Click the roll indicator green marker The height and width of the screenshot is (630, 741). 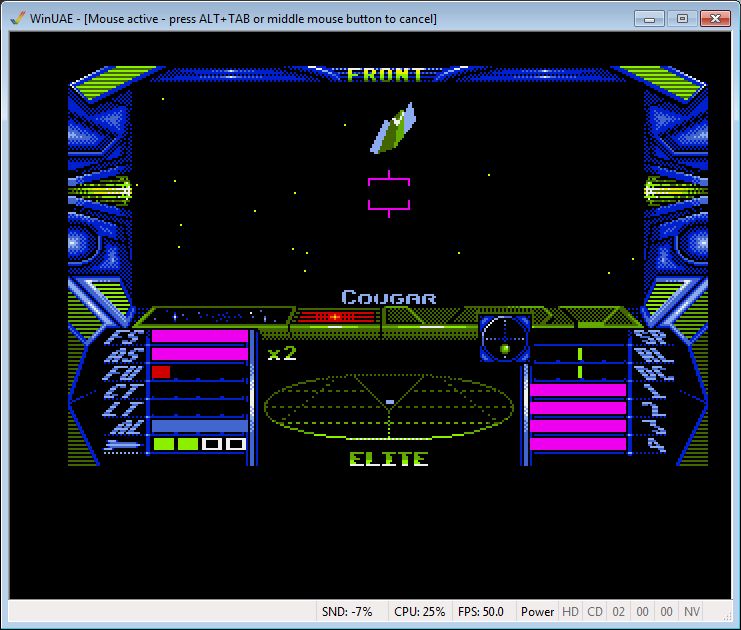coord(580,354)
